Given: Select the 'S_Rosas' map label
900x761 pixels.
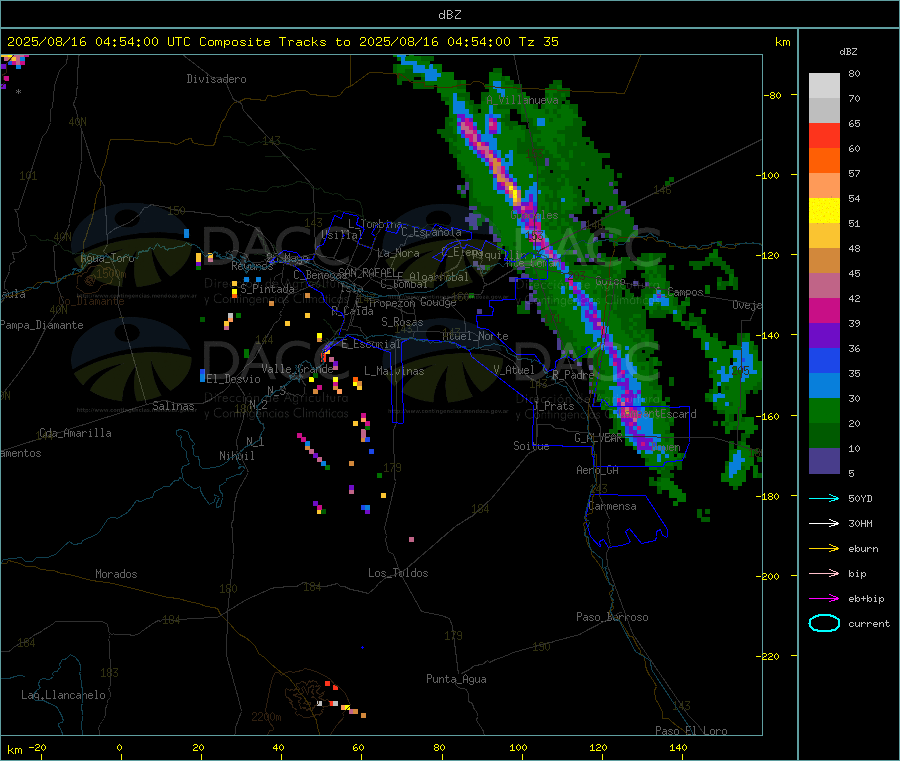Looking at the screenshot, I should click(402, 322).
